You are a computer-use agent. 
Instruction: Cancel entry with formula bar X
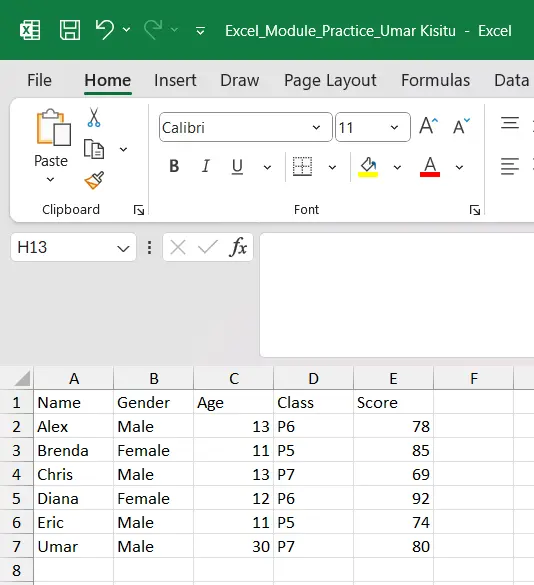tap(178, 247)
